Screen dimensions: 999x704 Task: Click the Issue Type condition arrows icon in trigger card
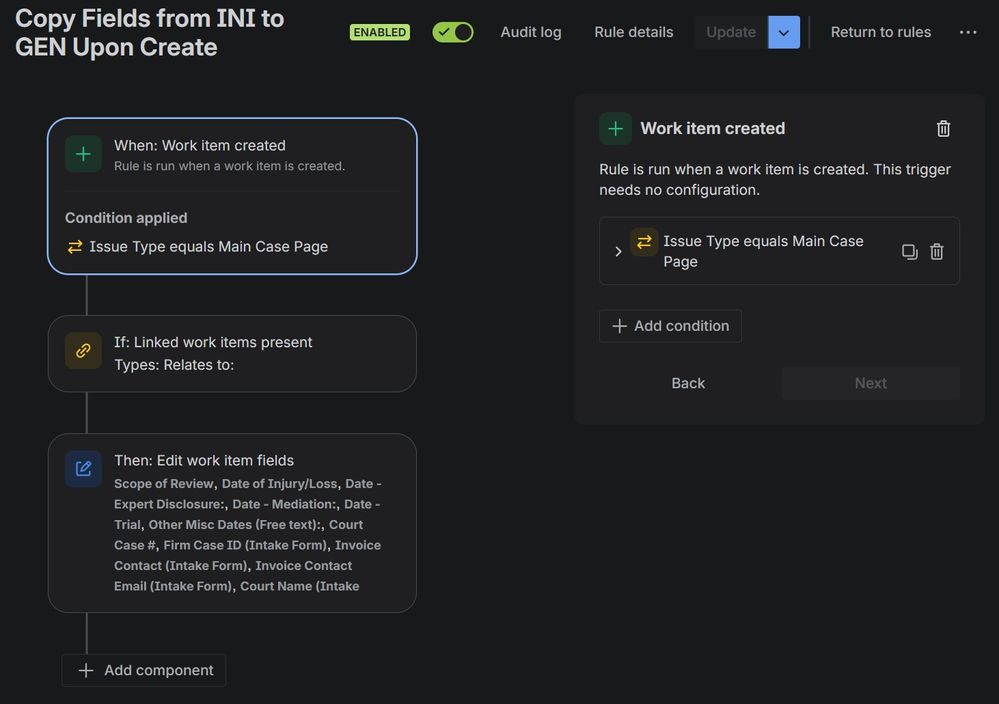75,247
